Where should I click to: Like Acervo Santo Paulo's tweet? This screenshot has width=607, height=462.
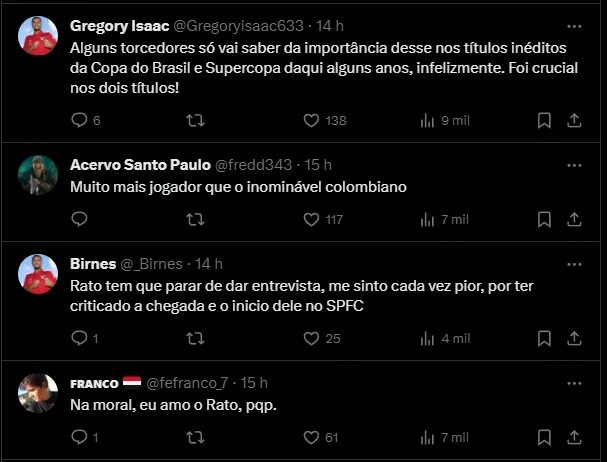[x=311, y=219]
